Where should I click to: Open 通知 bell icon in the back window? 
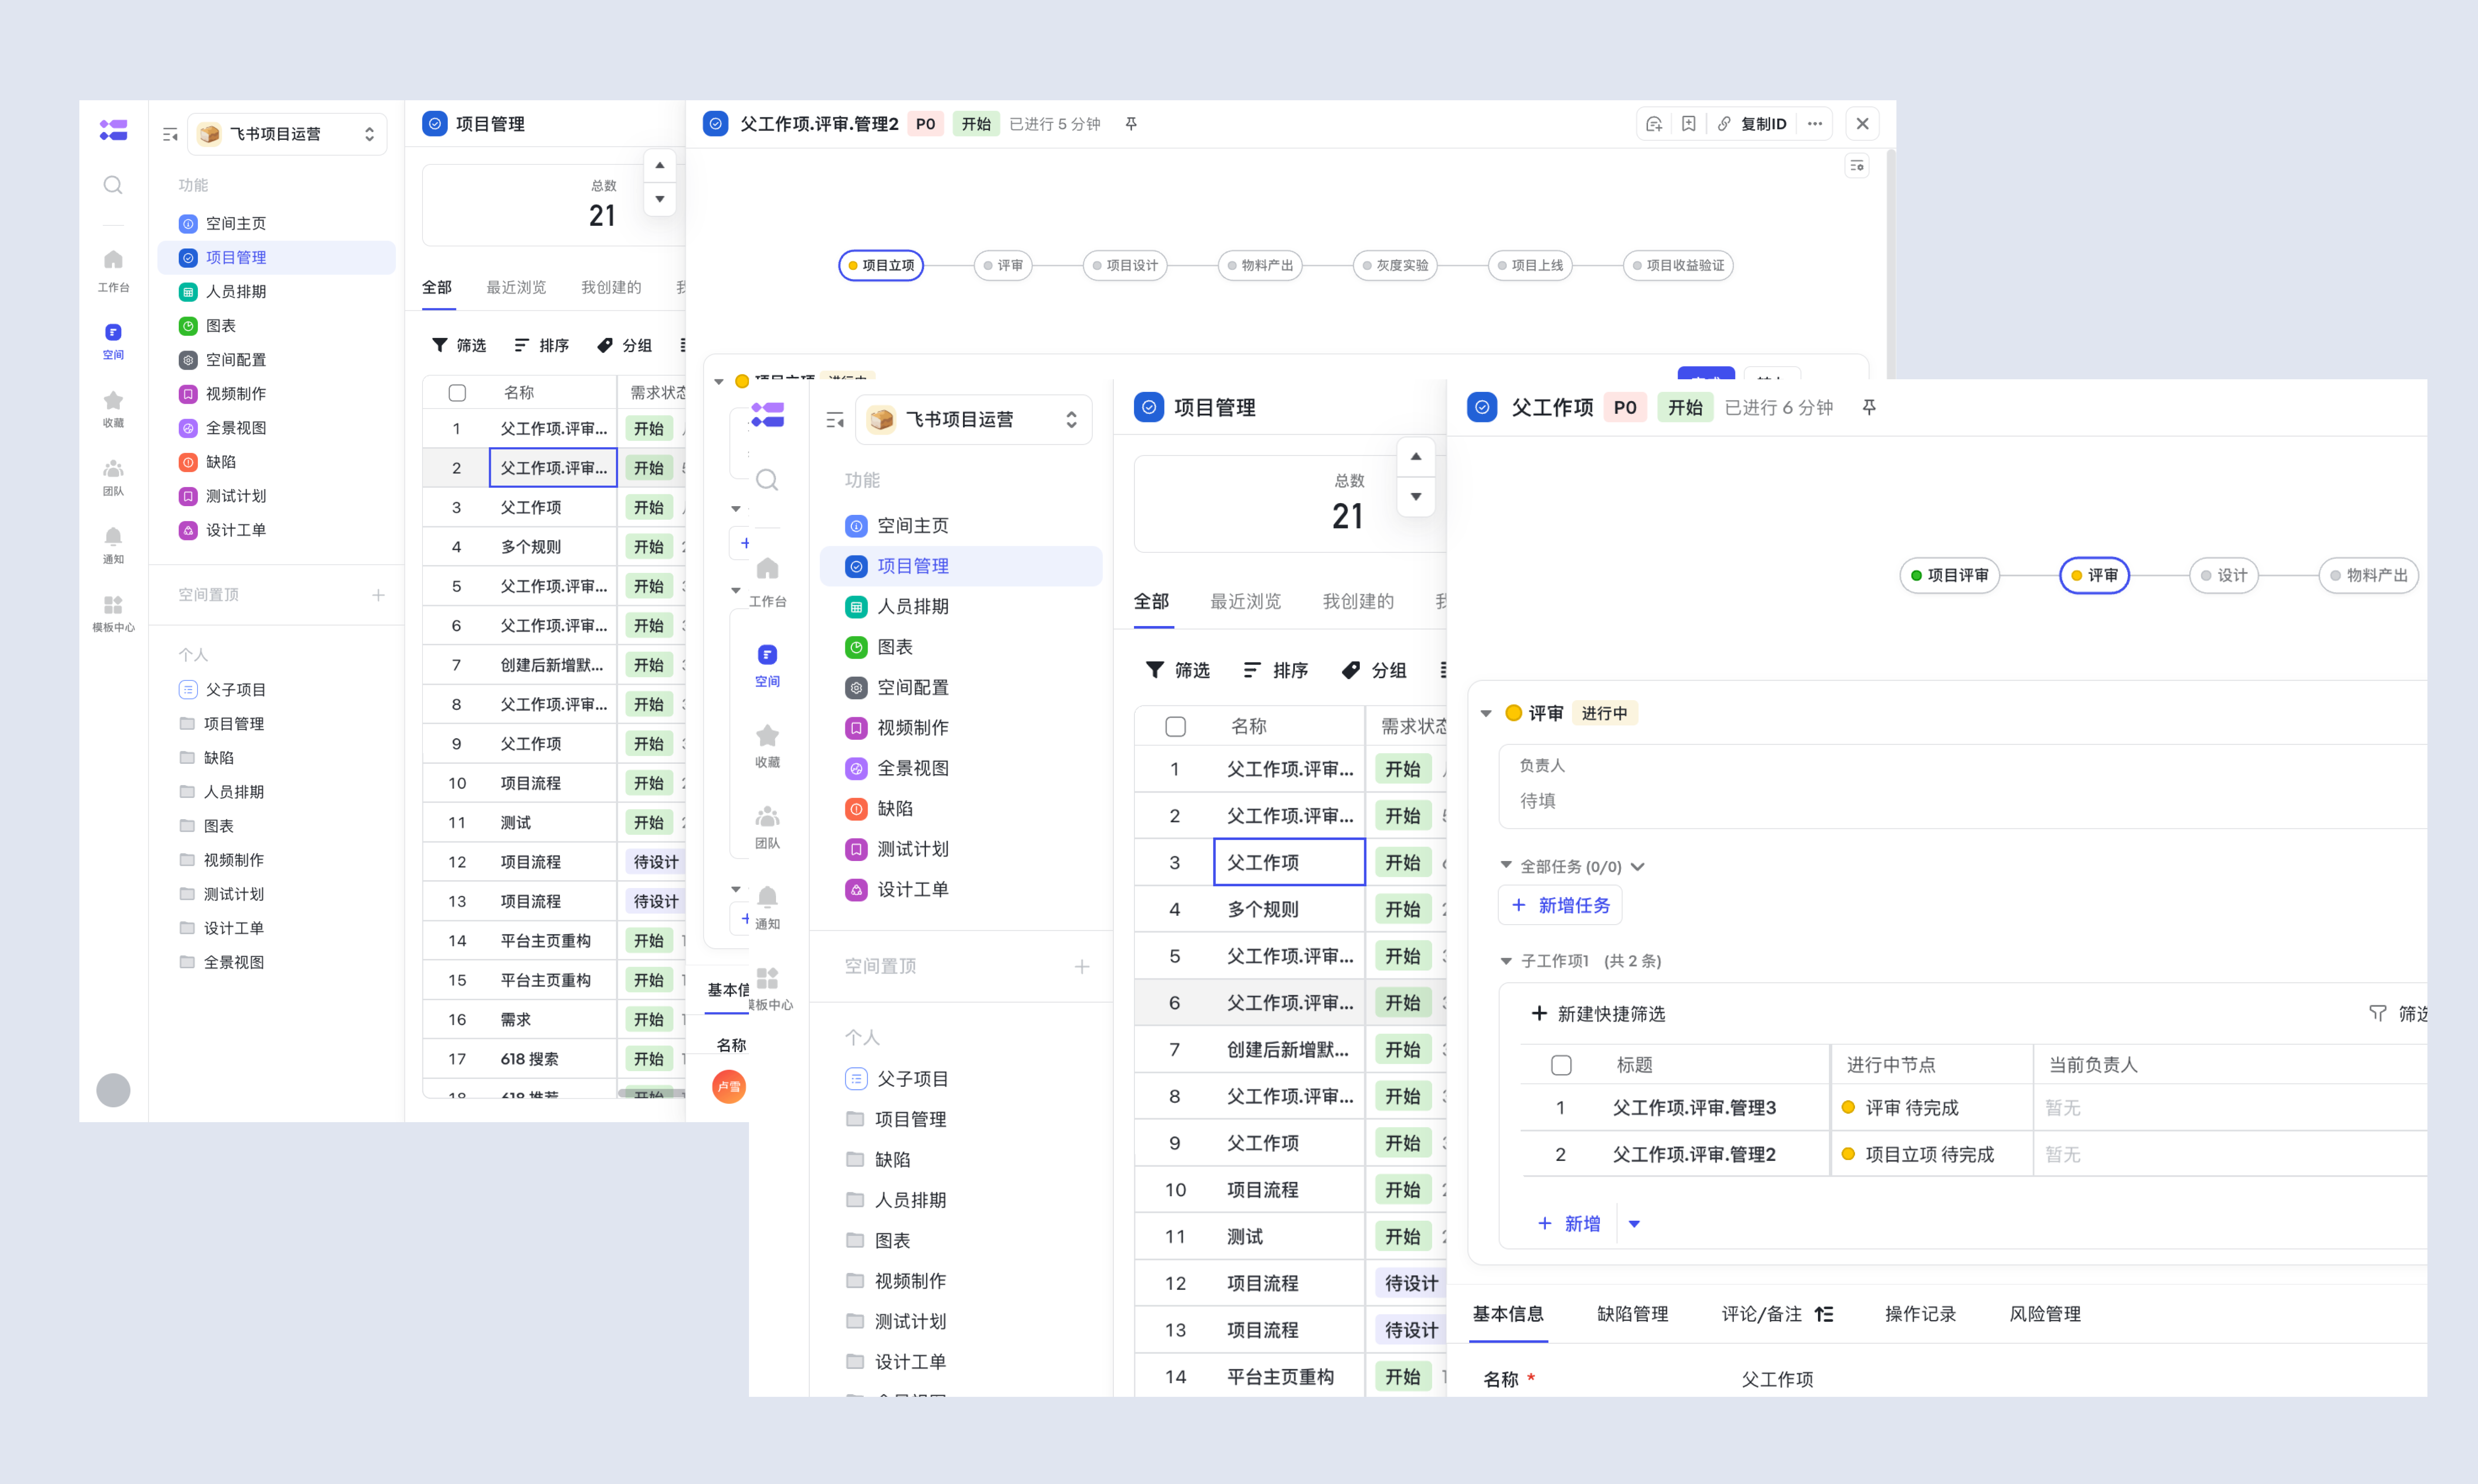tap(113, 536)
